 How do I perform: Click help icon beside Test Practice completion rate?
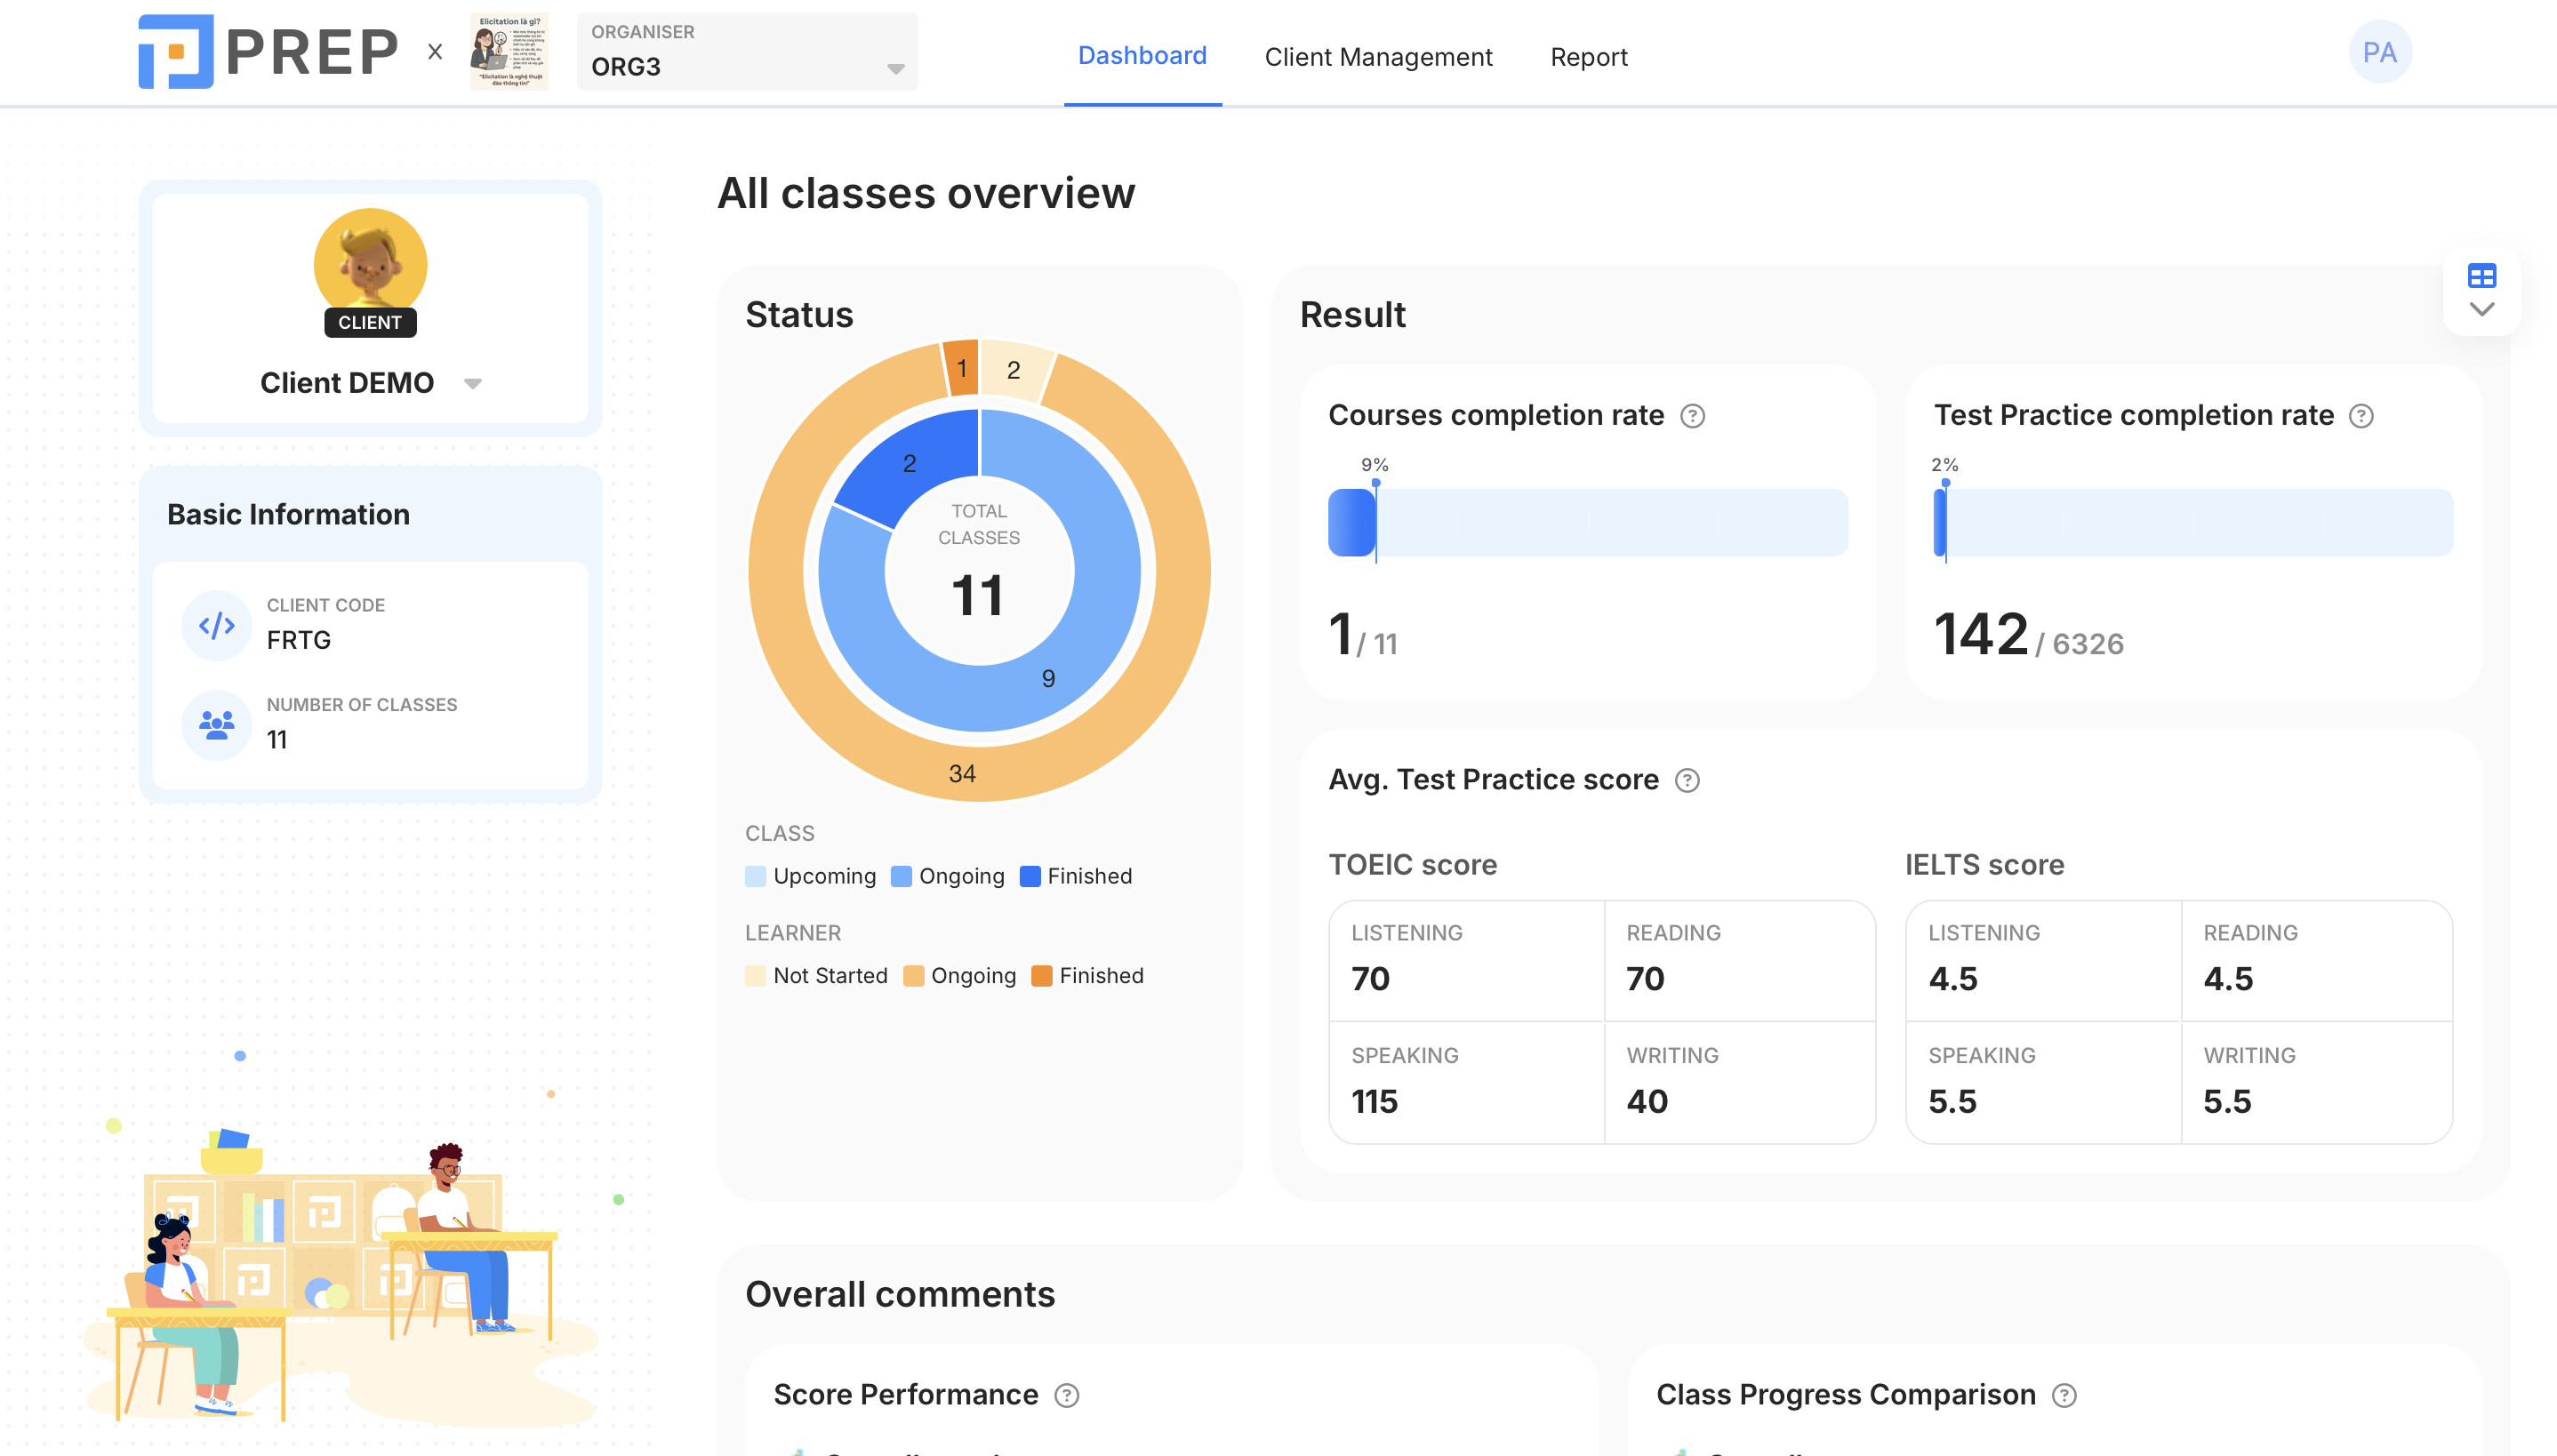[x=2361, y=416]
